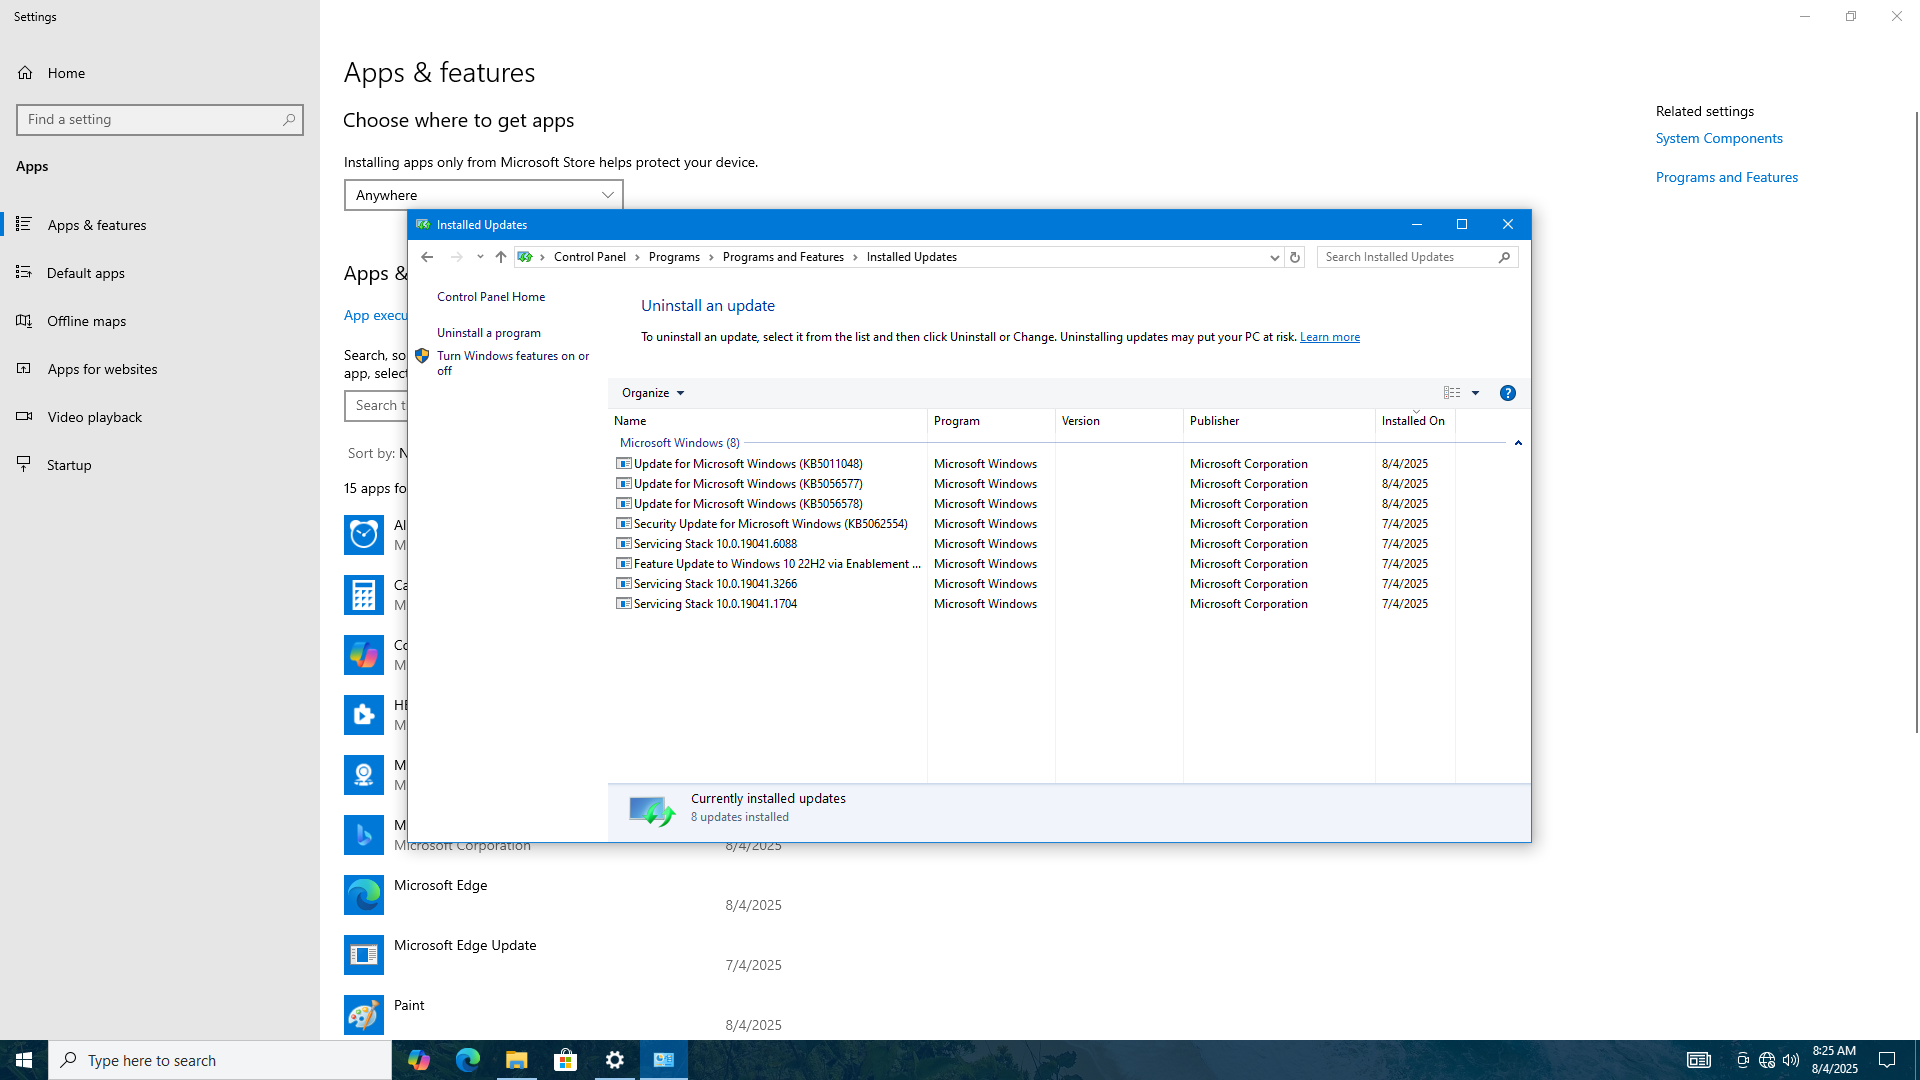Select Feature Update to Windows 10 22H2 row

pyautogui.click(x=1034, y=564)
